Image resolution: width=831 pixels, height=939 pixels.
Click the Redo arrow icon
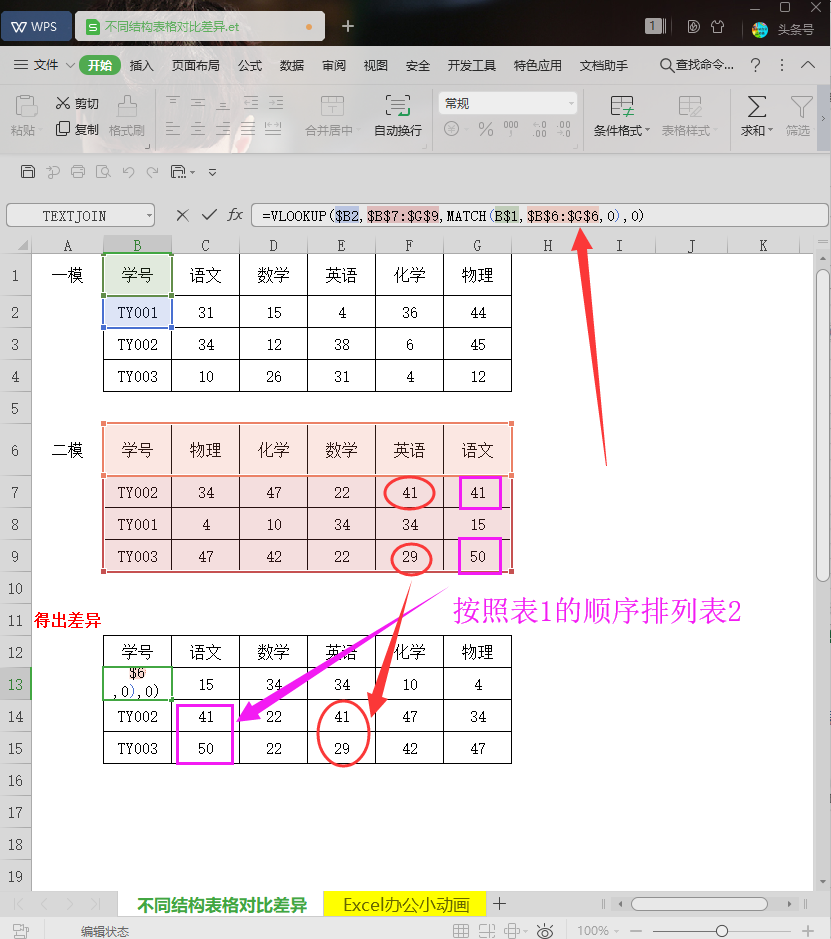(x=153, y=172)
